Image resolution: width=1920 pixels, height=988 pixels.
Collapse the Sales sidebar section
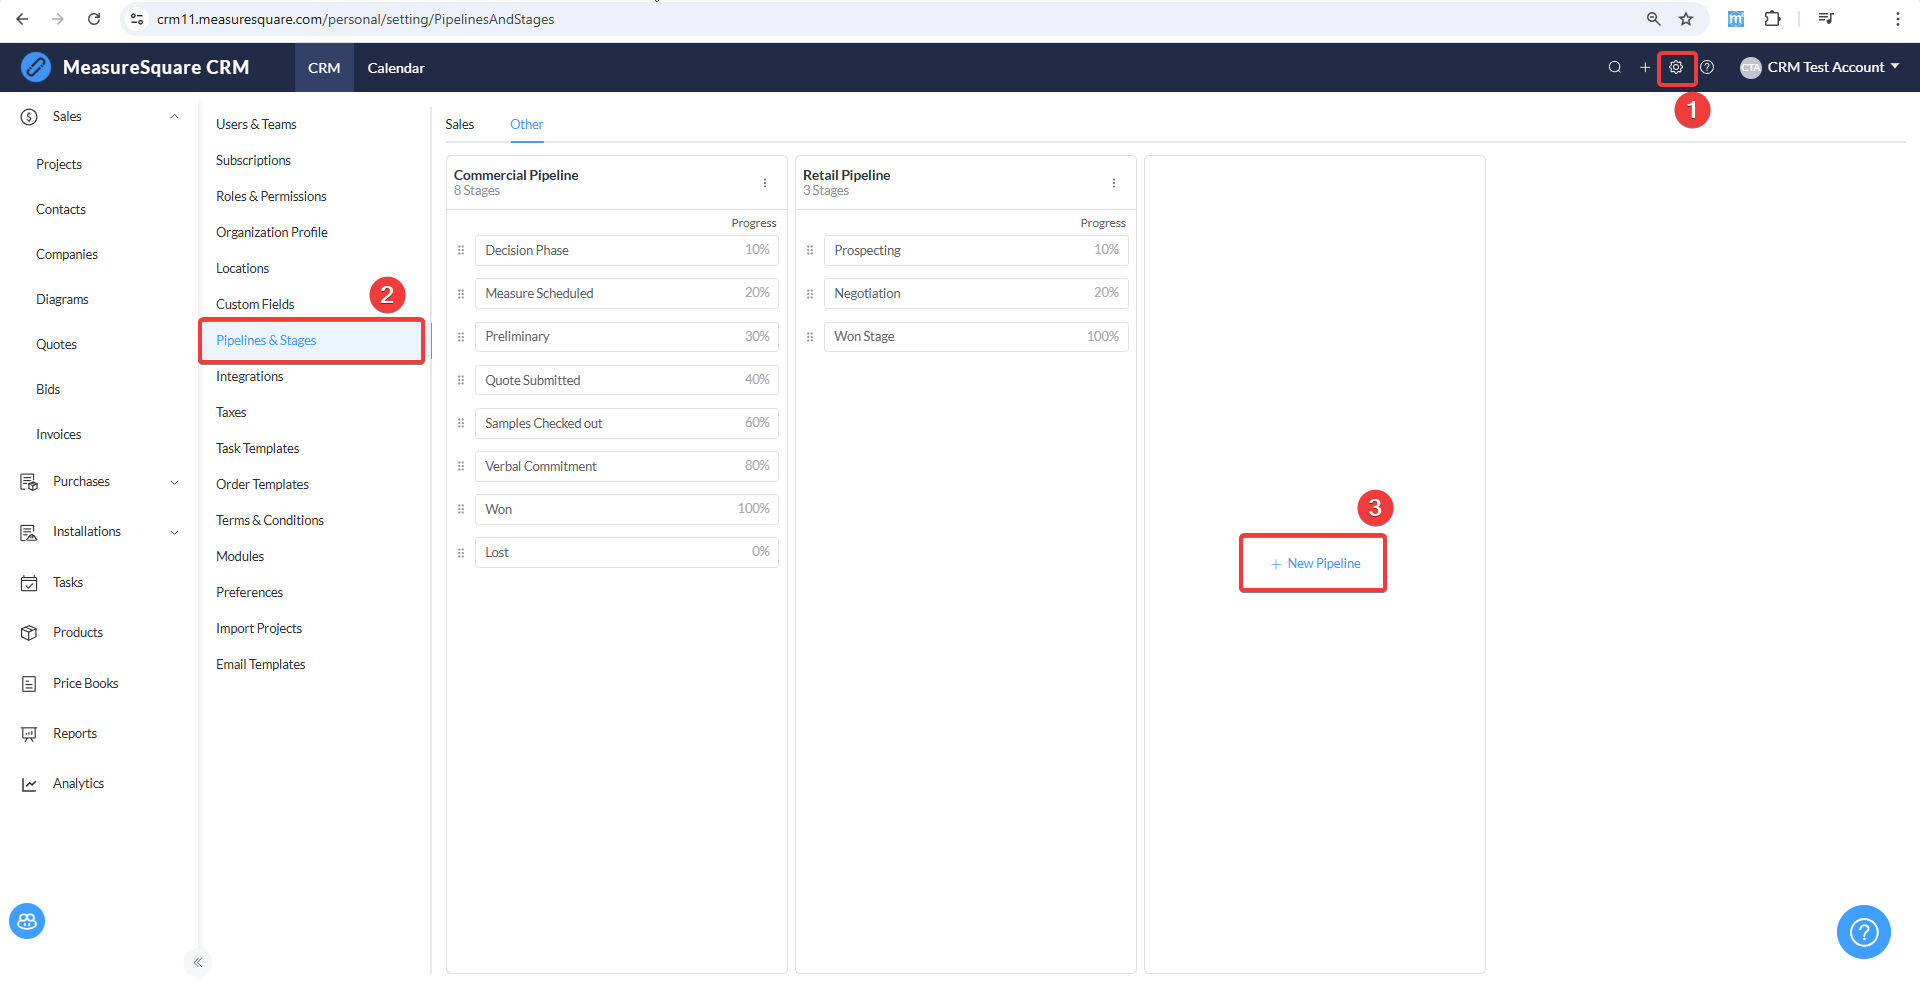tap(174, 117)
